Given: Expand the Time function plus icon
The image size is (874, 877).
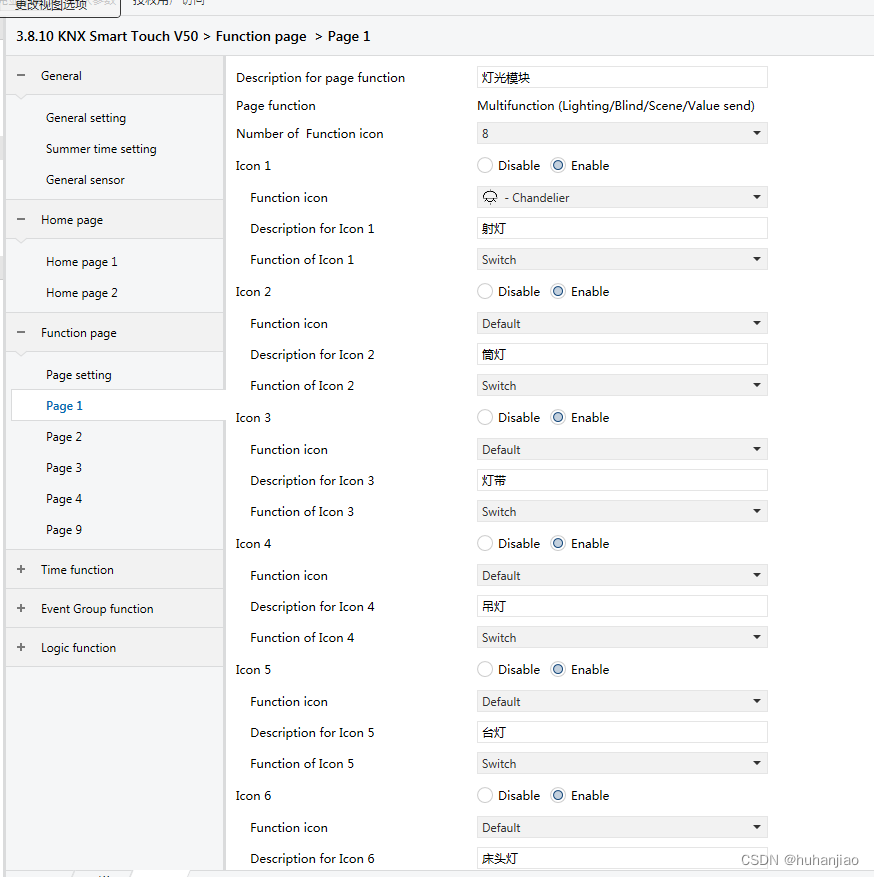Looking at the screenshot, I should click(x=21, y=570).
